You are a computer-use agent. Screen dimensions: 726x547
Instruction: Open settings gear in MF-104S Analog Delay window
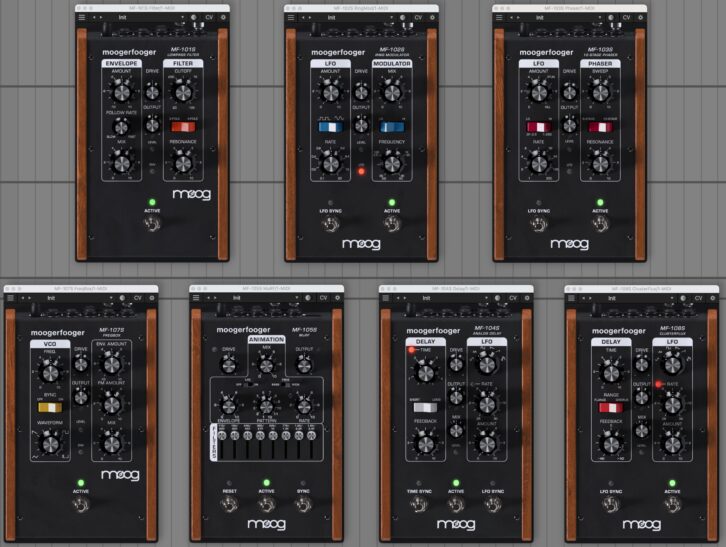(x=527, y=298)
